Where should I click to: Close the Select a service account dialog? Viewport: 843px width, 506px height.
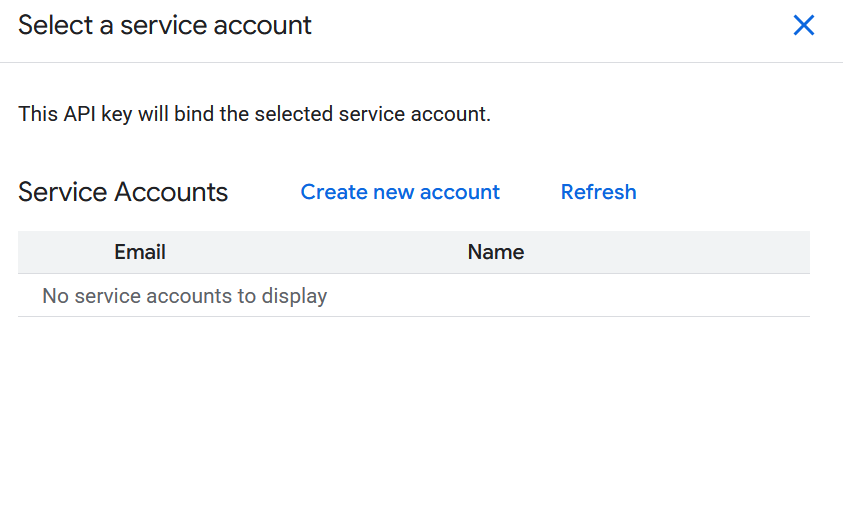tap(803, 26)
